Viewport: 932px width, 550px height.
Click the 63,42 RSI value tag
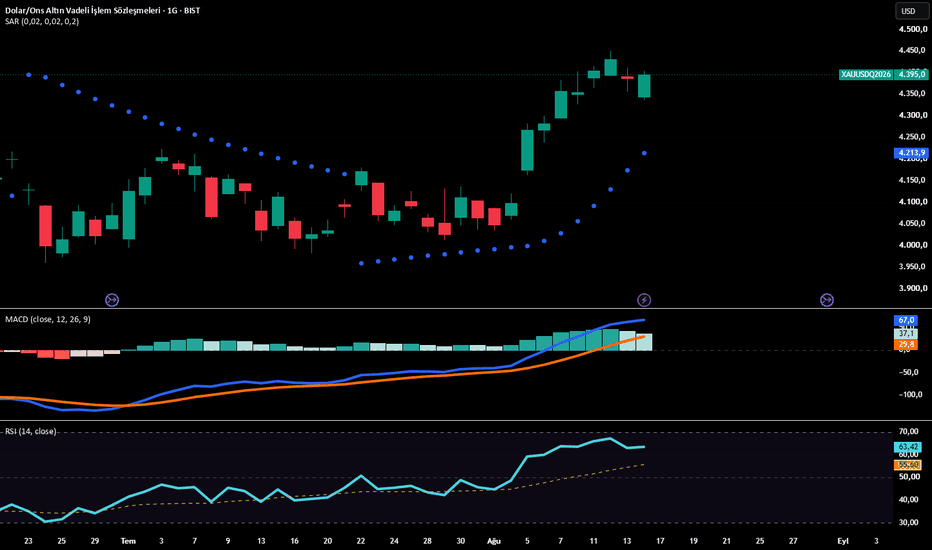(x=908, y=447)
